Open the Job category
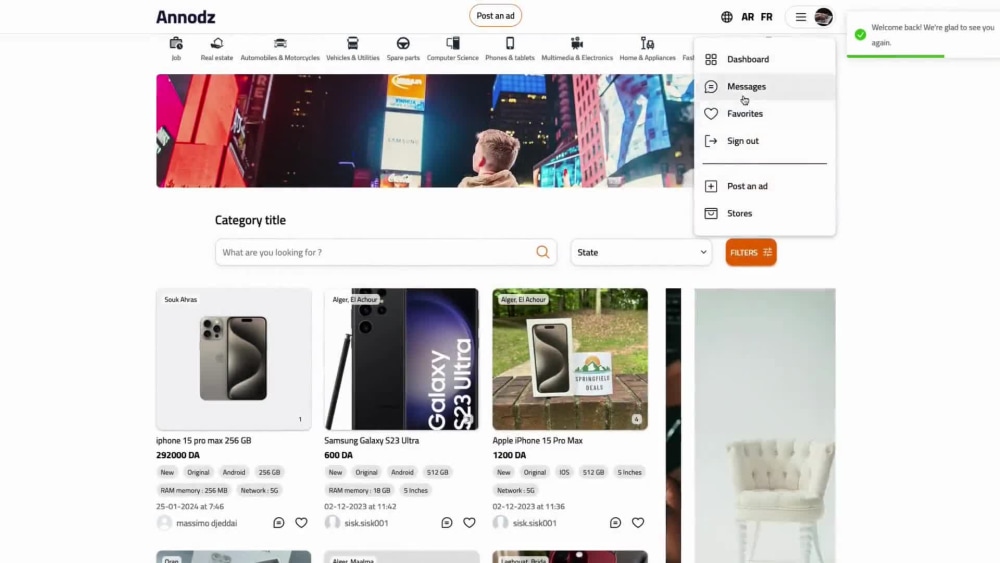The height and width of the screenshot is (563, 1000). point(176,49)
